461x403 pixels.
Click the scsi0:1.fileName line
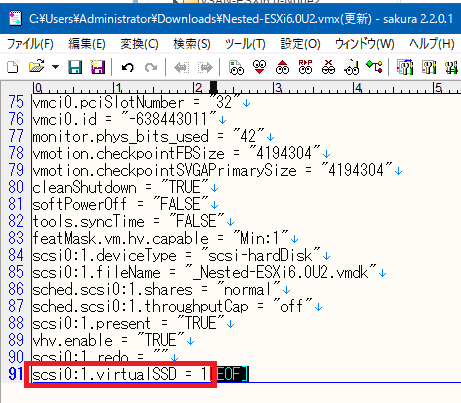coord(205,272)
